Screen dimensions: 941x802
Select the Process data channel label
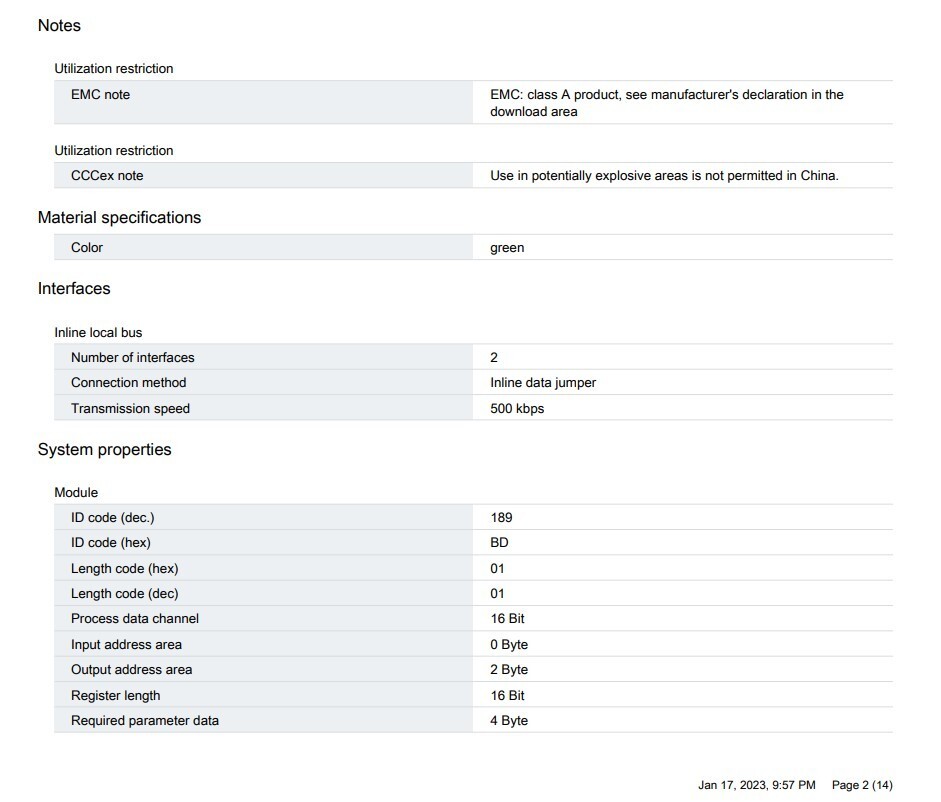(134, 618)
